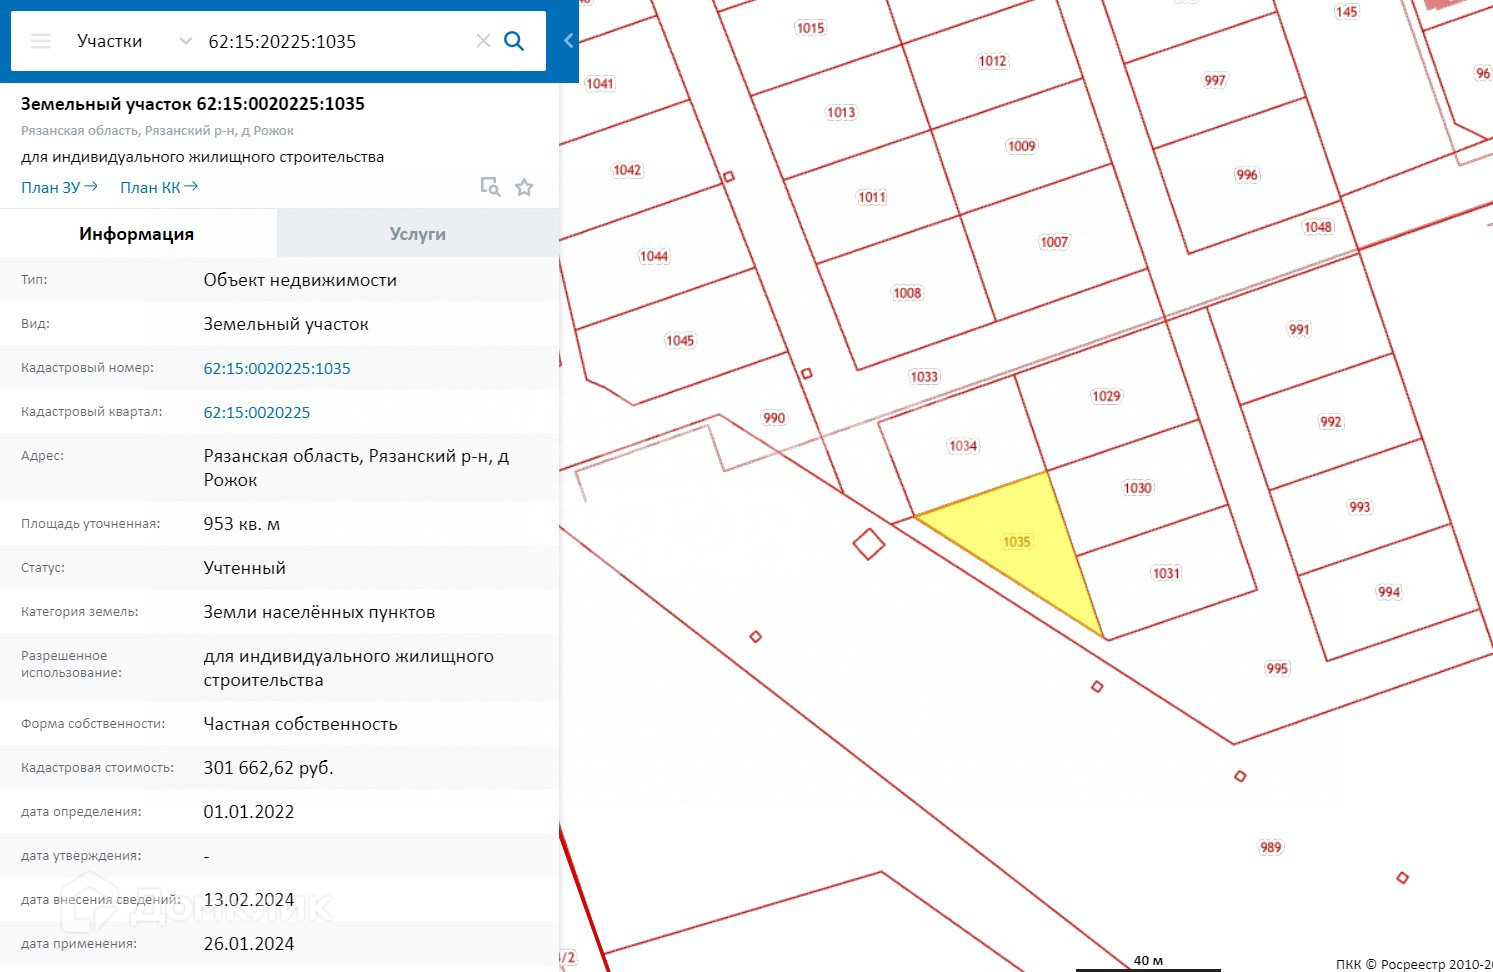
Task: Click parcel 1044 on the map
Action: point(654,256)
